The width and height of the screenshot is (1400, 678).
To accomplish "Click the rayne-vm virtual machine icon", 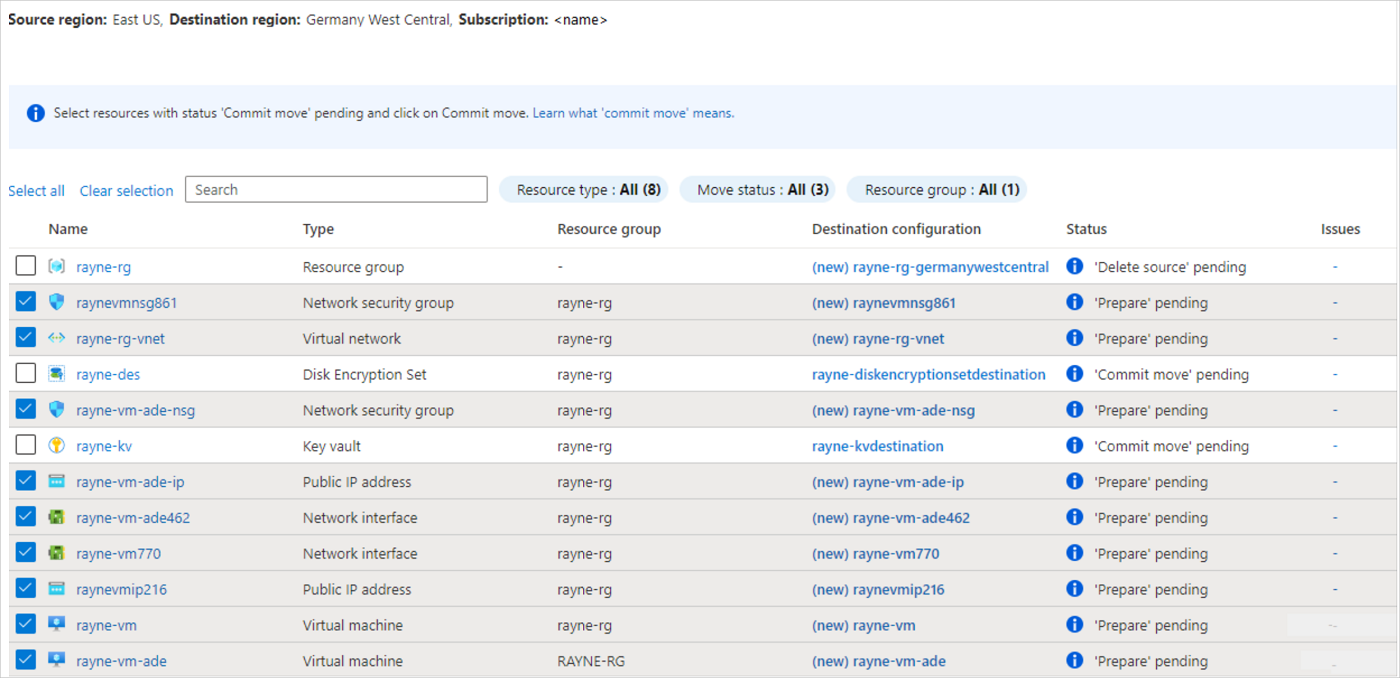I will [57, 625].
